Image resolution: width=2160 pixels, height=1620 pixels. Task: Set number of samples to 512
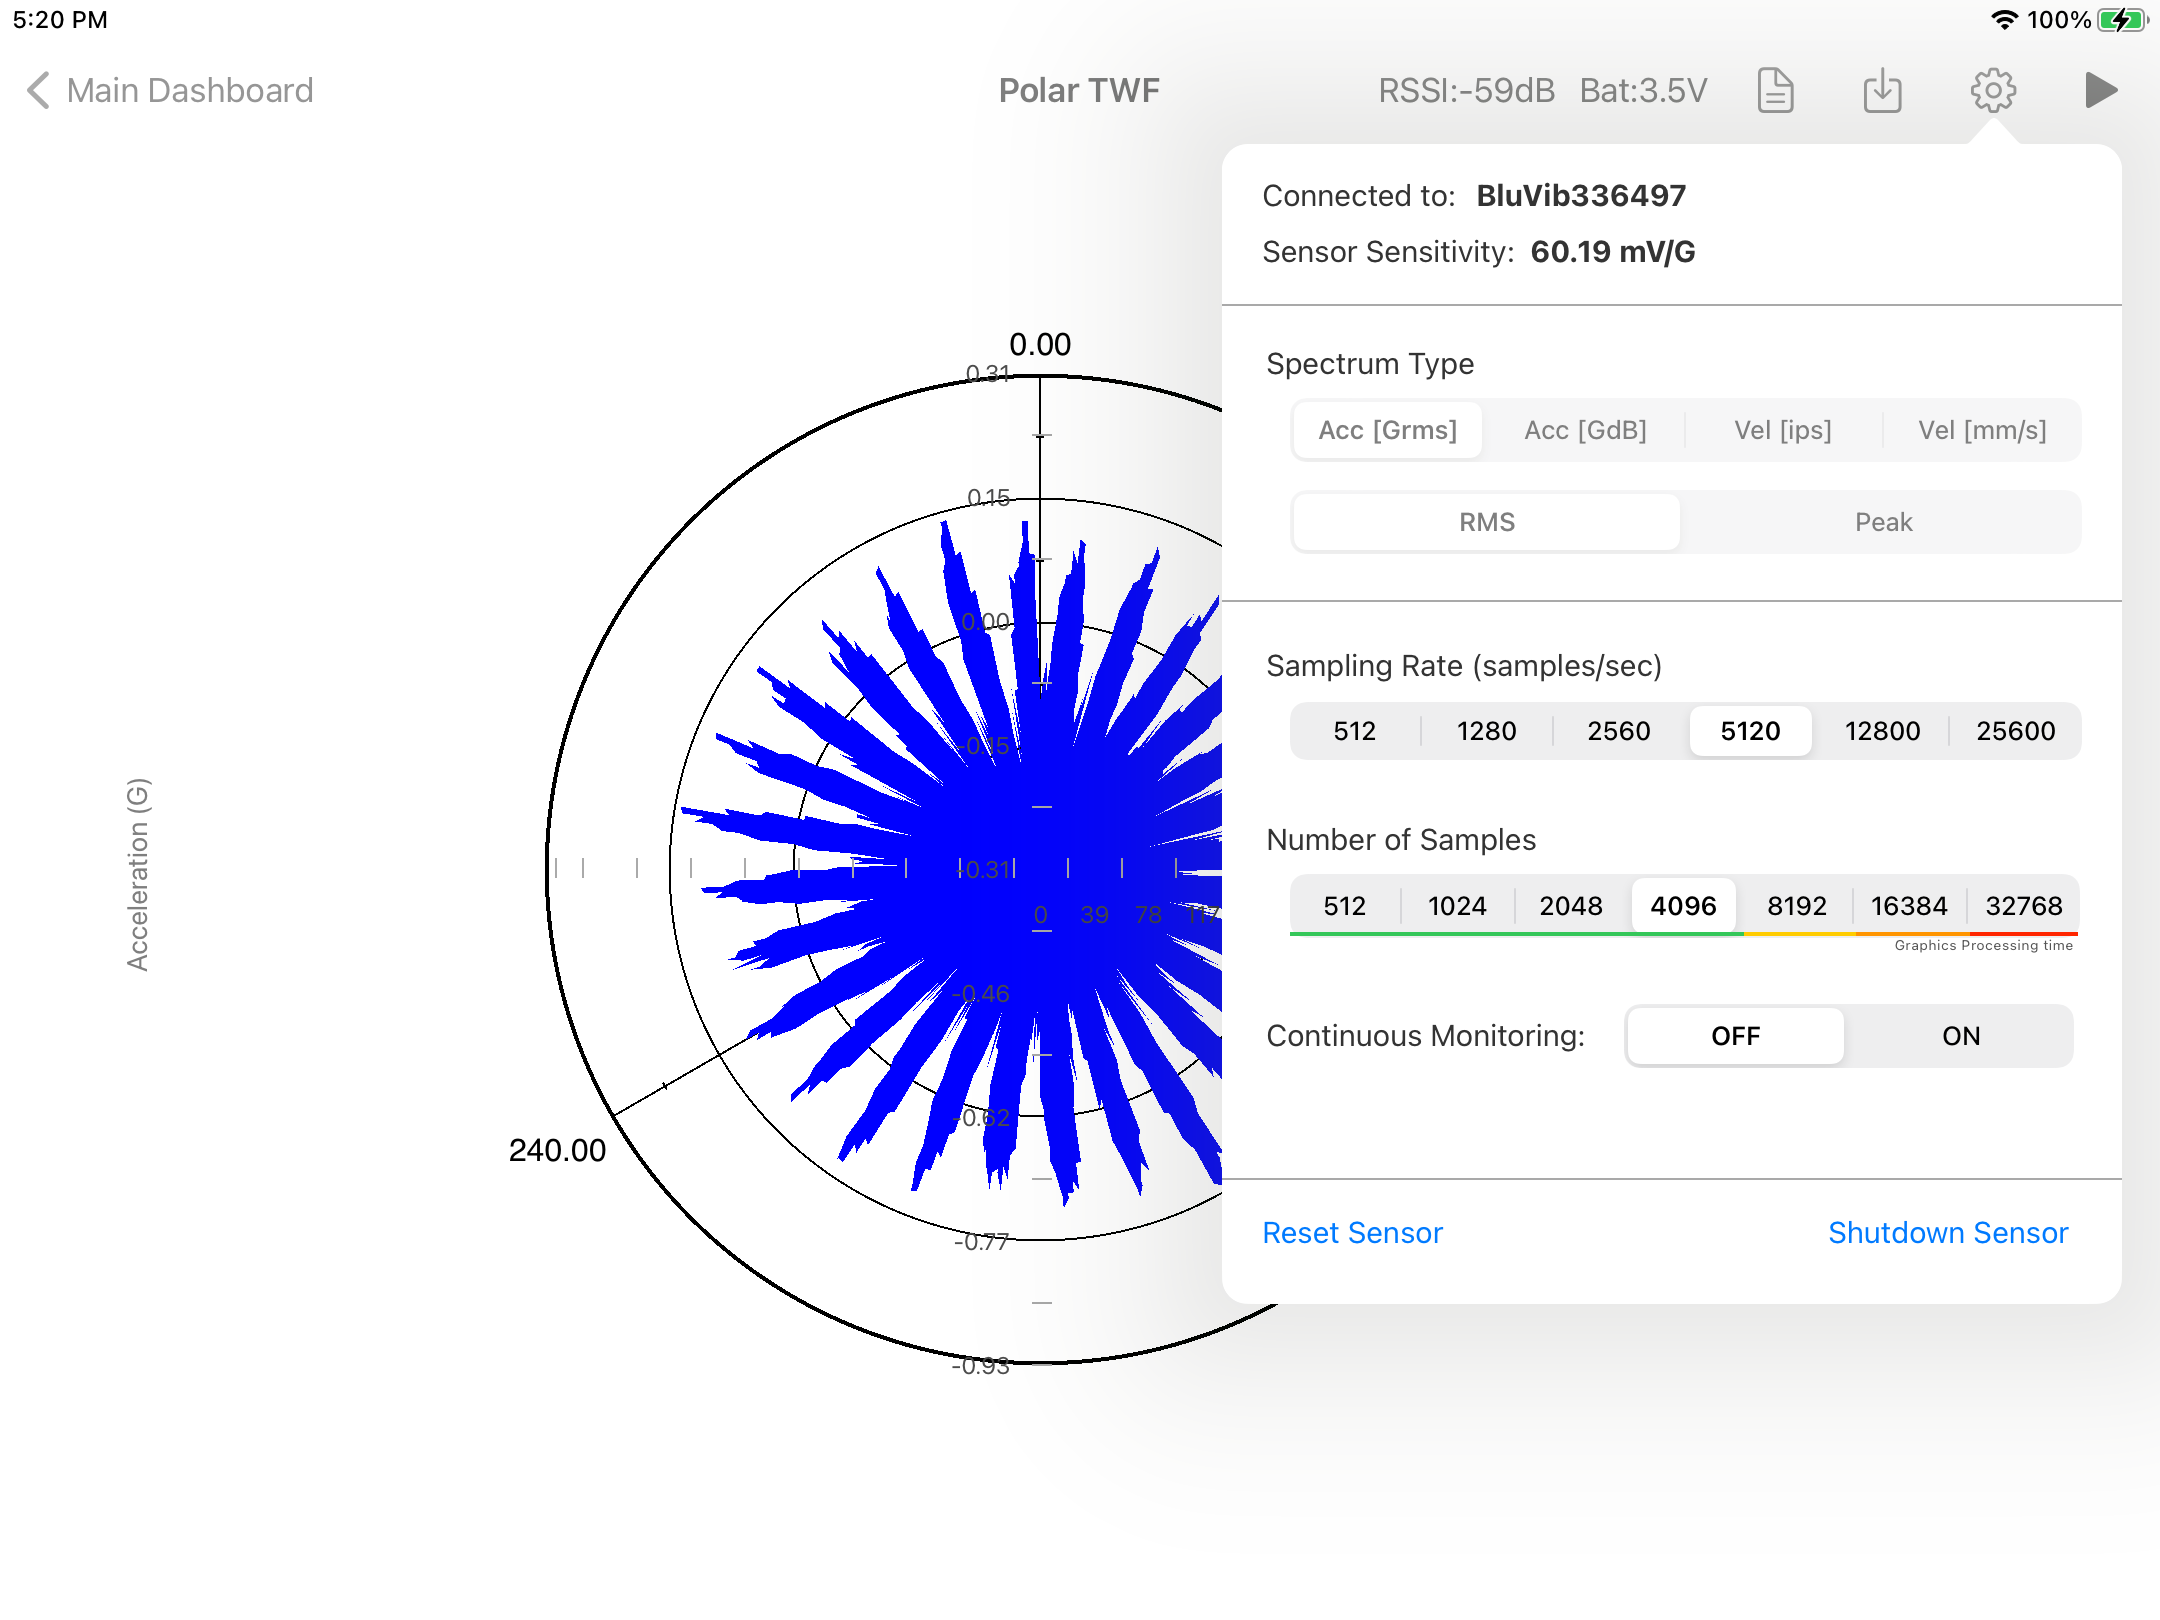click(1344, 906)
